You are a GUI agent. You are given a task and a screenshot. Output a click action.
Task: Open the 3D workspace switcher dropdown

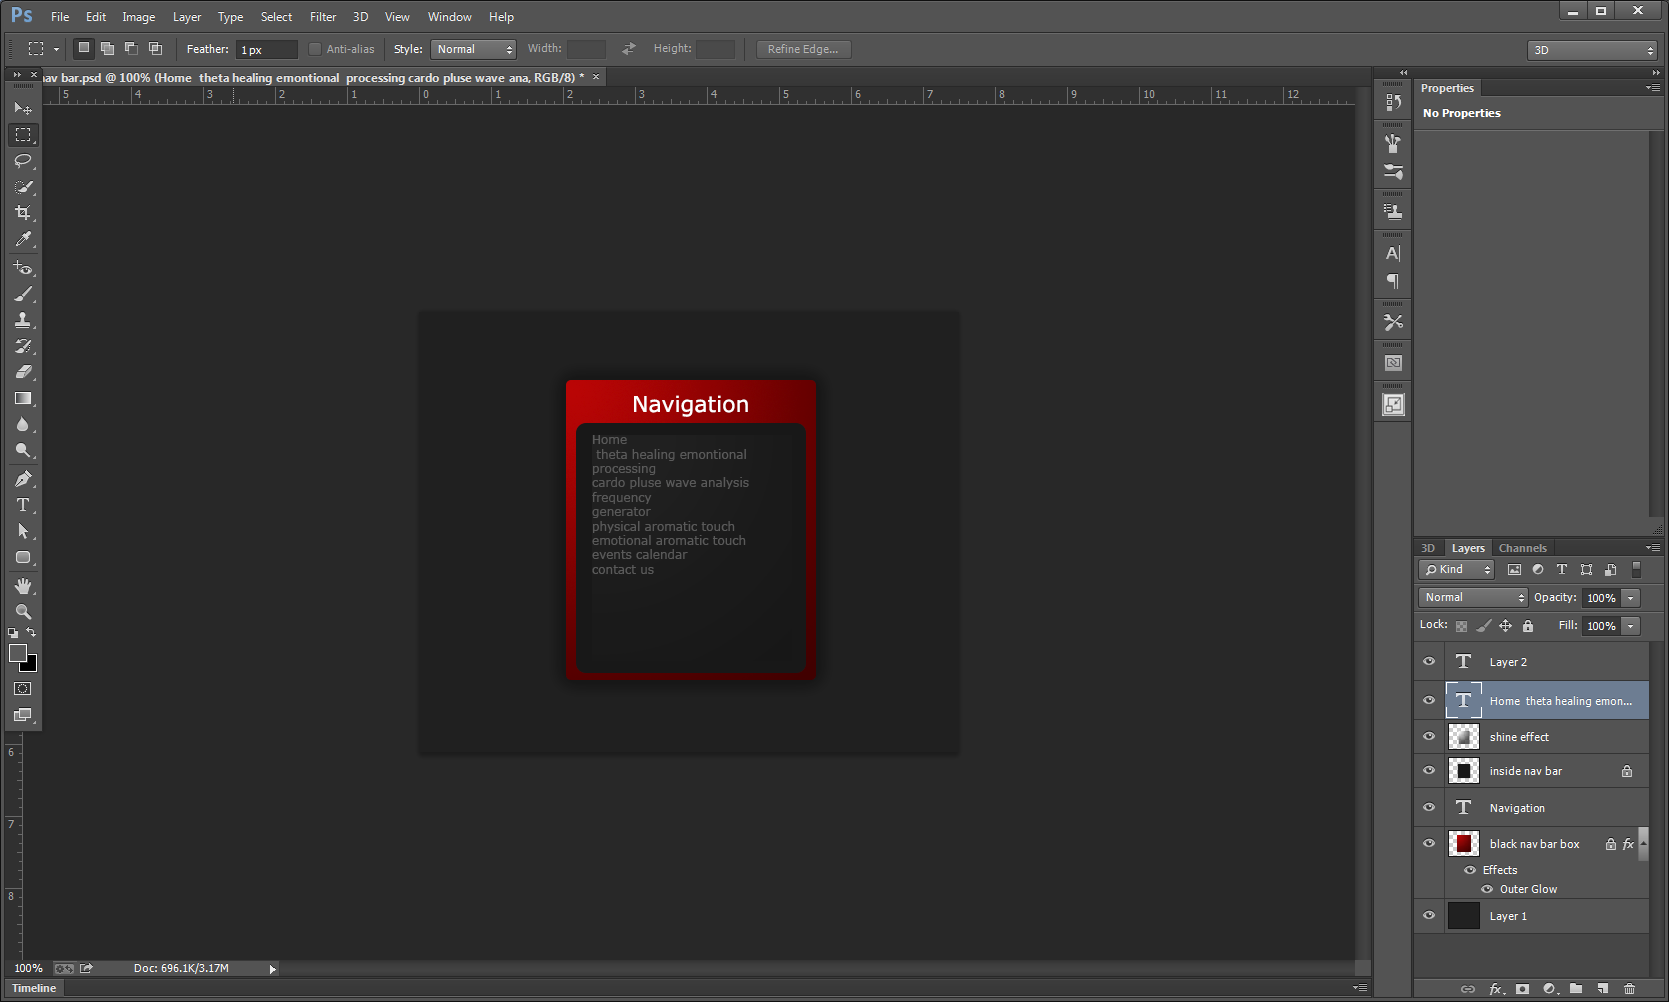pyautogui.click(x=1592, y=50)
